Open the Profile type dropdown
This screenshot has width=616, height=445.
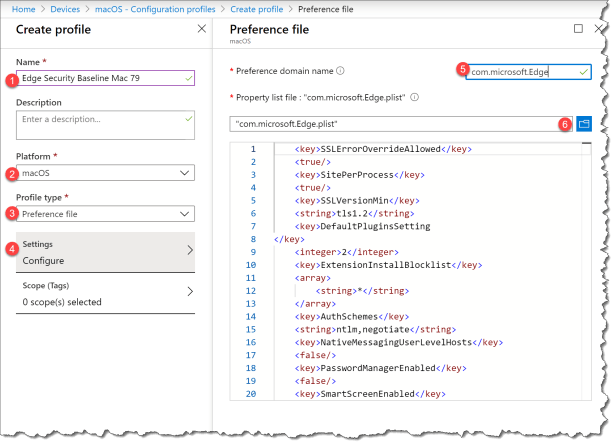[x=105, y=214]
